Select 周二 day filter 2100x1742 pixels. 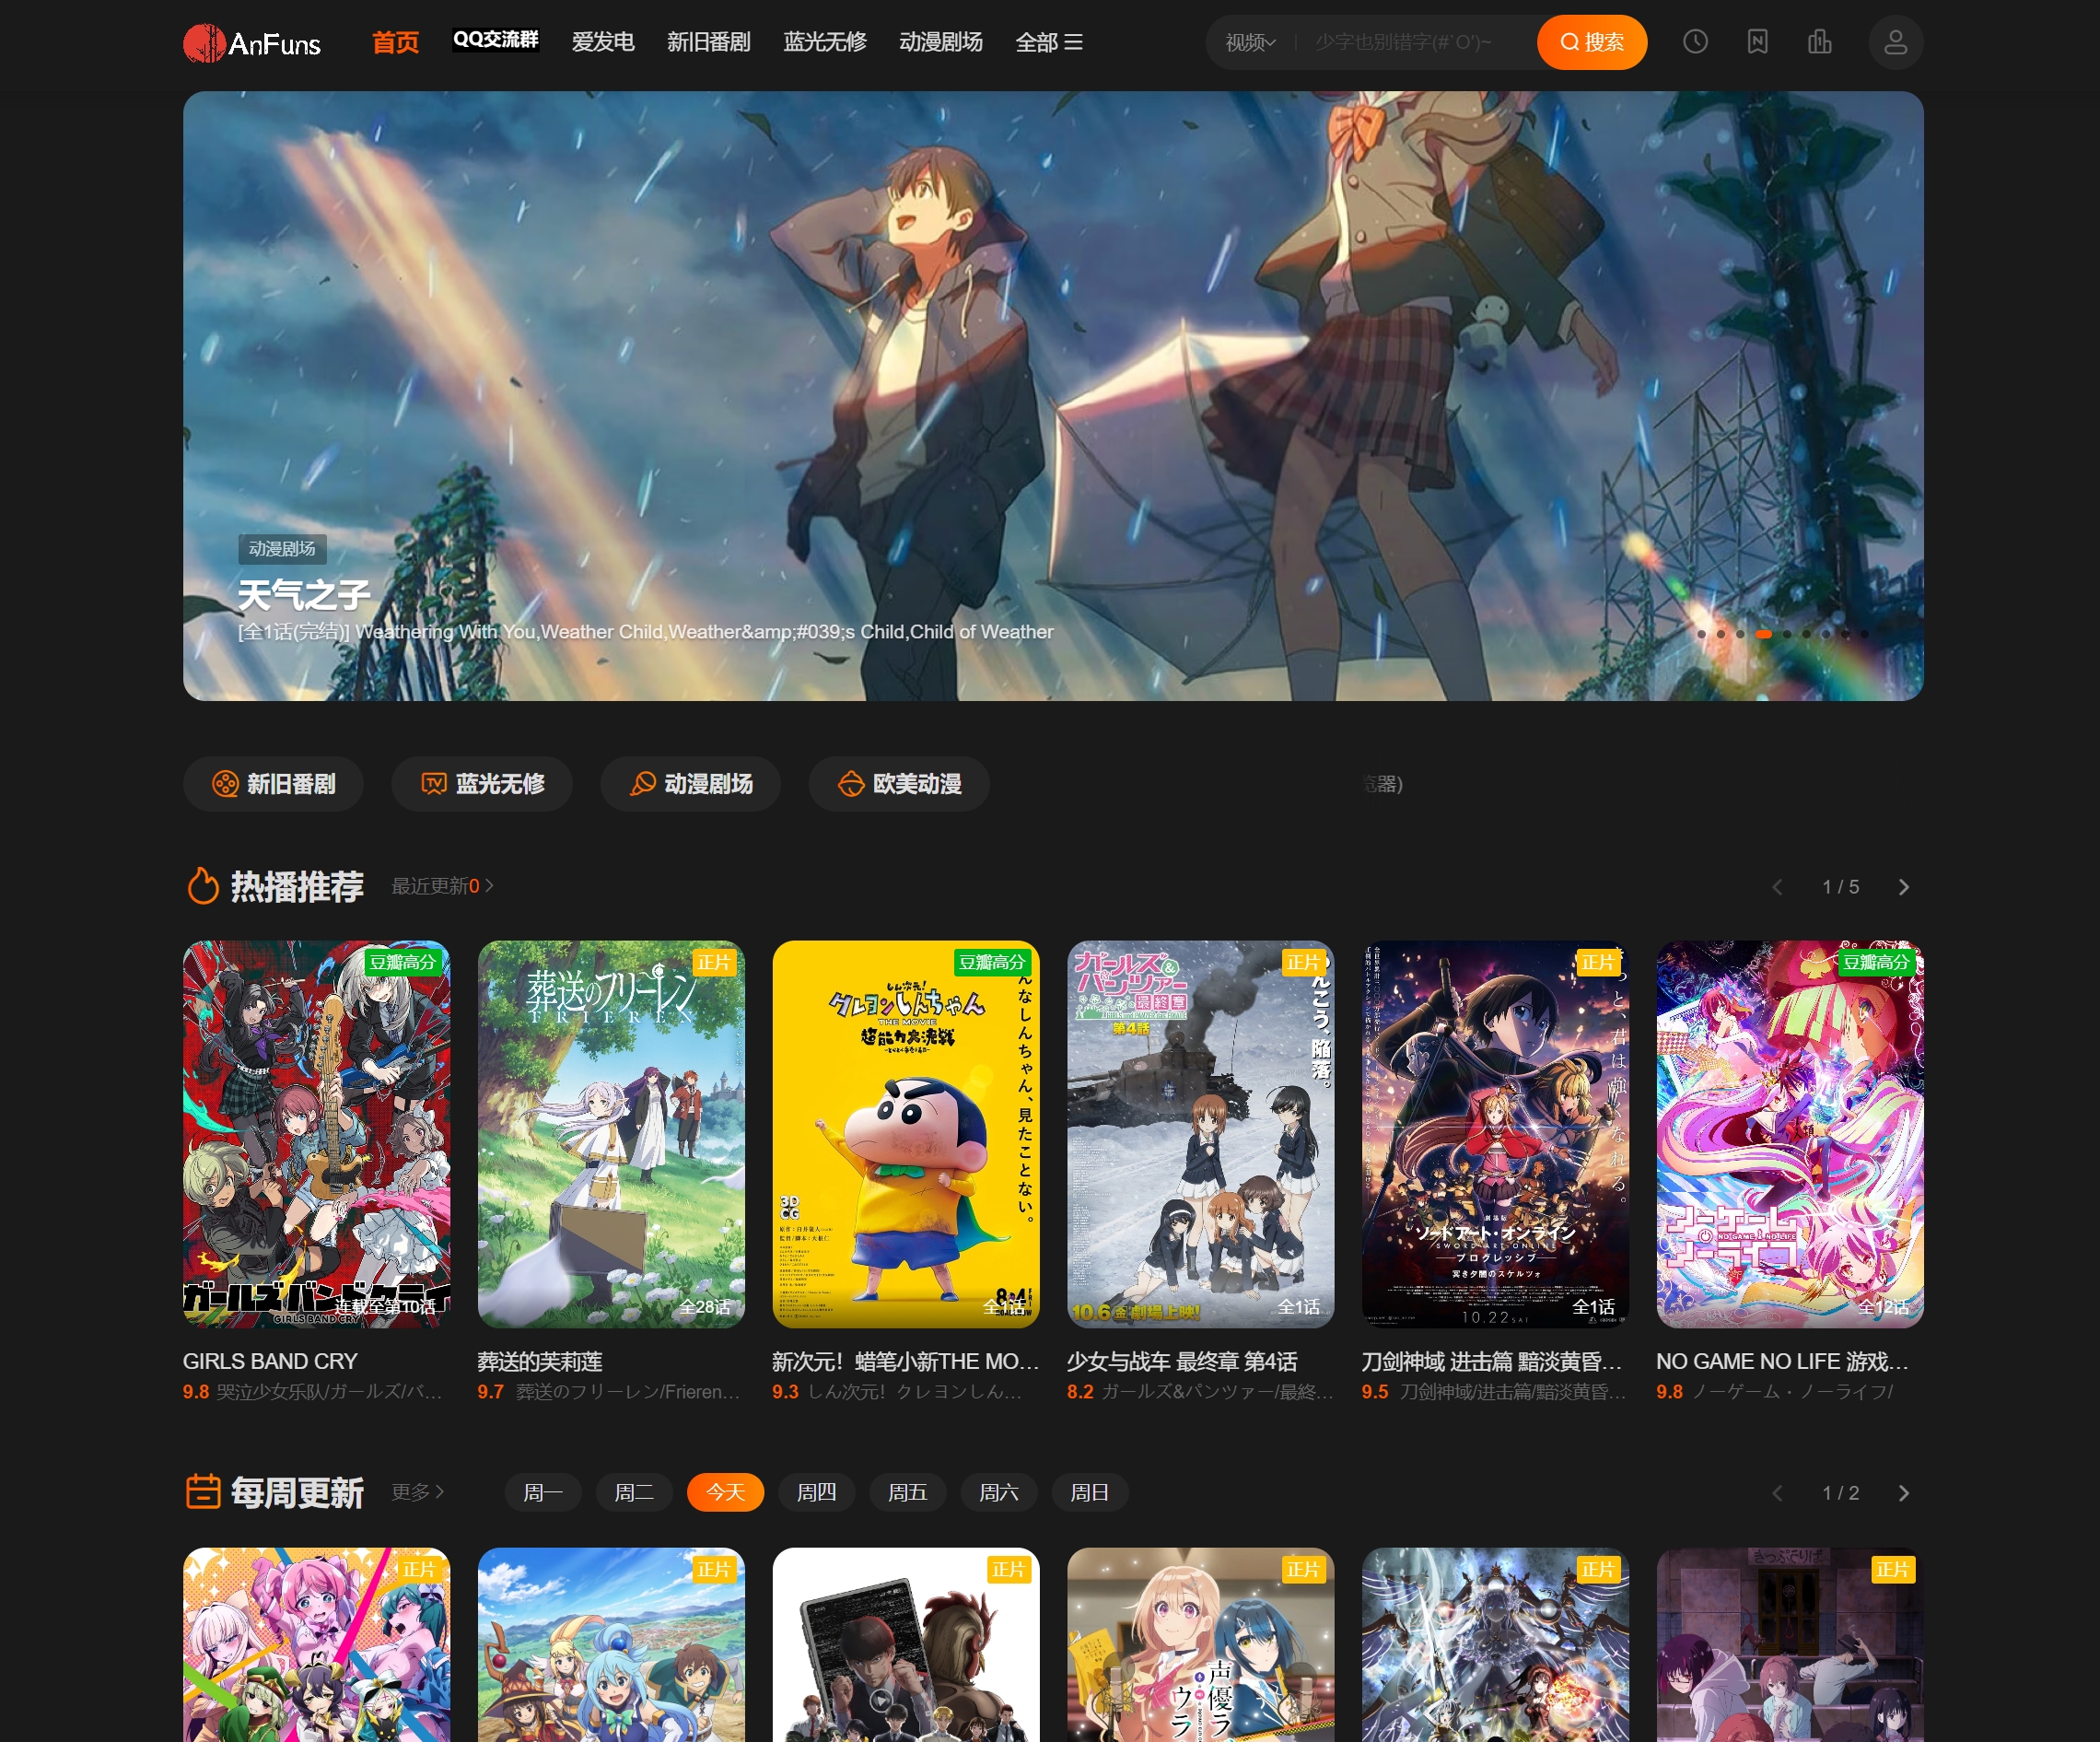634,1492
